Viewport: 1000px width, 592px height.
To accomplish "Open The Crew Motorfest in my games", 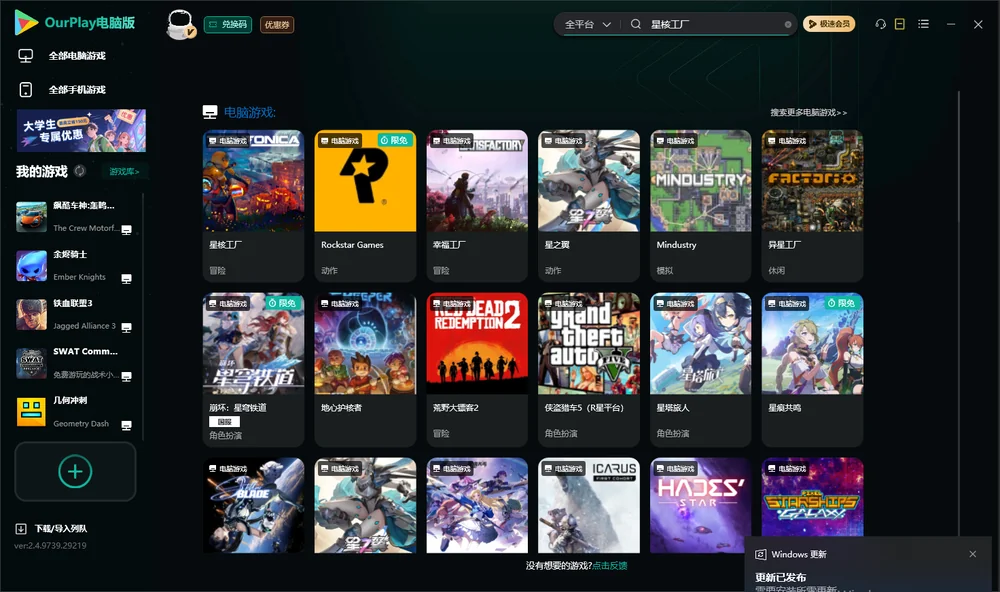I will pyautogui.click(x=74, y=217).
